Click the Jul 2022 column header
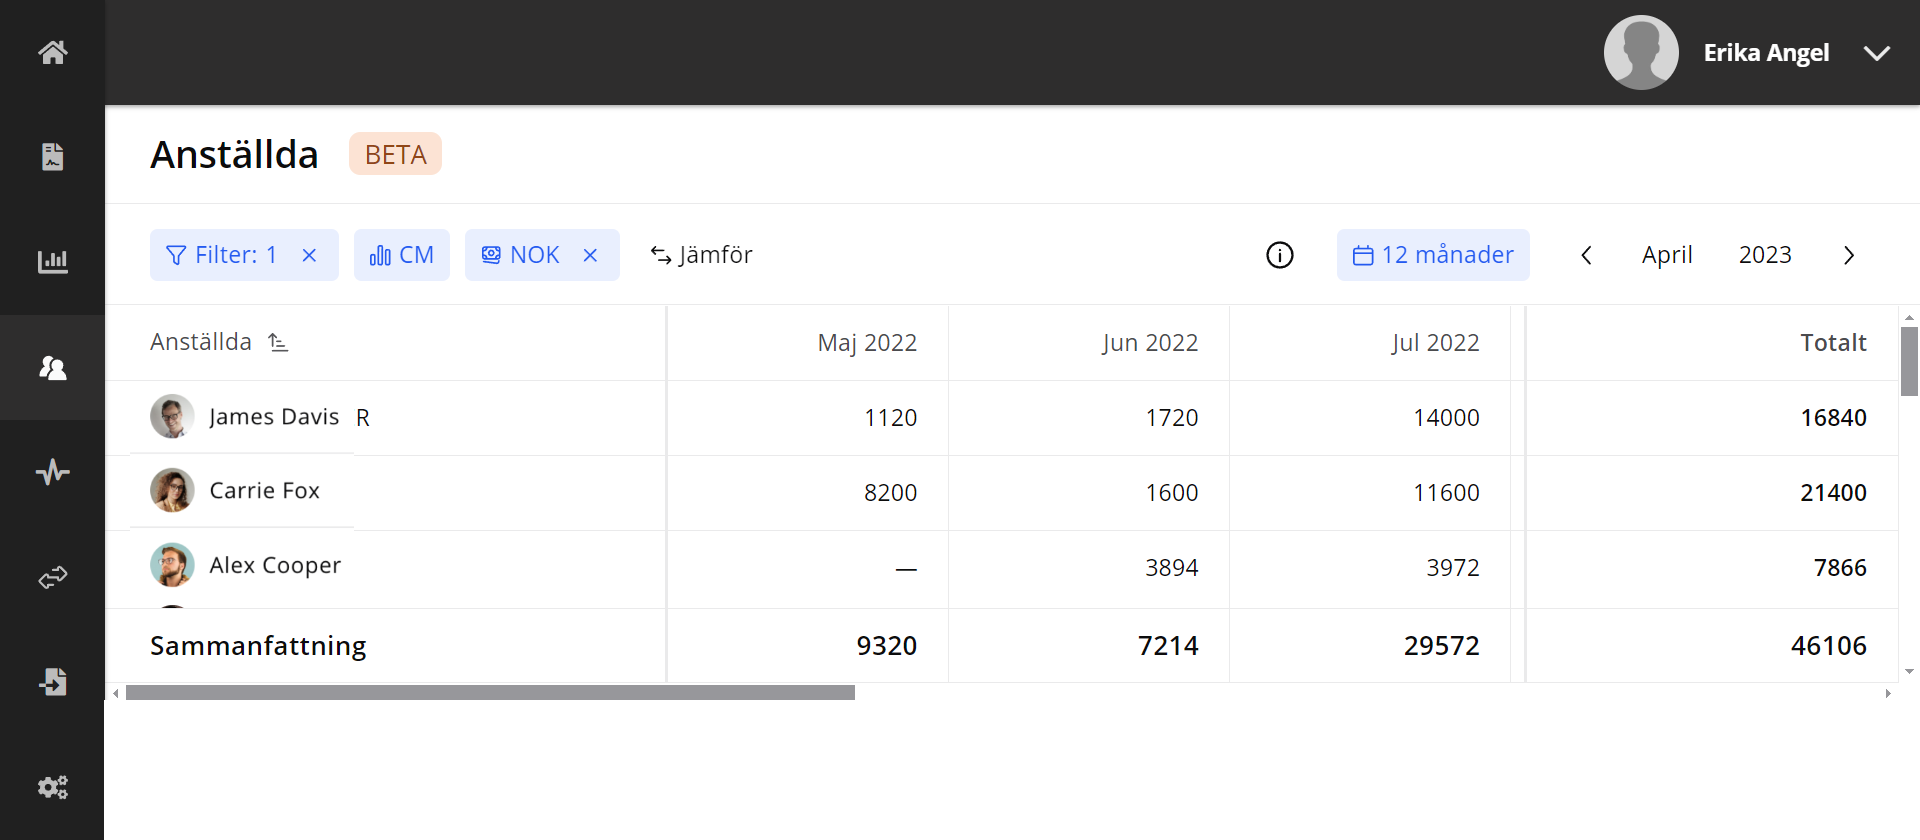The width and height of the screenshot is (1920, 840). tap(1435, 343)
